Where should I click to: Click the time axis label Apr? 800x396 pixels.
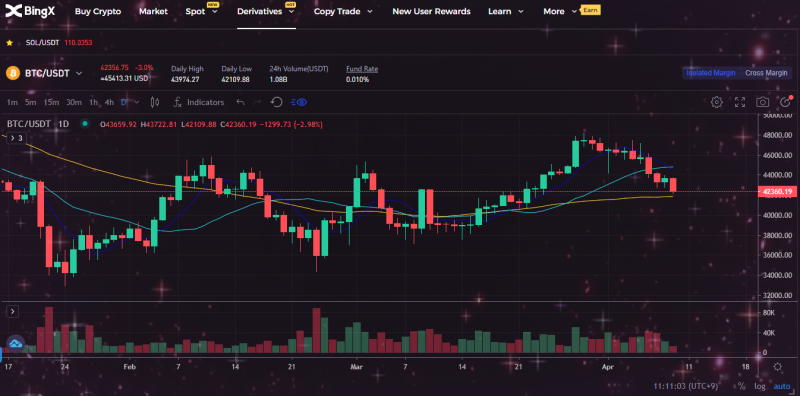pos(608,366)
